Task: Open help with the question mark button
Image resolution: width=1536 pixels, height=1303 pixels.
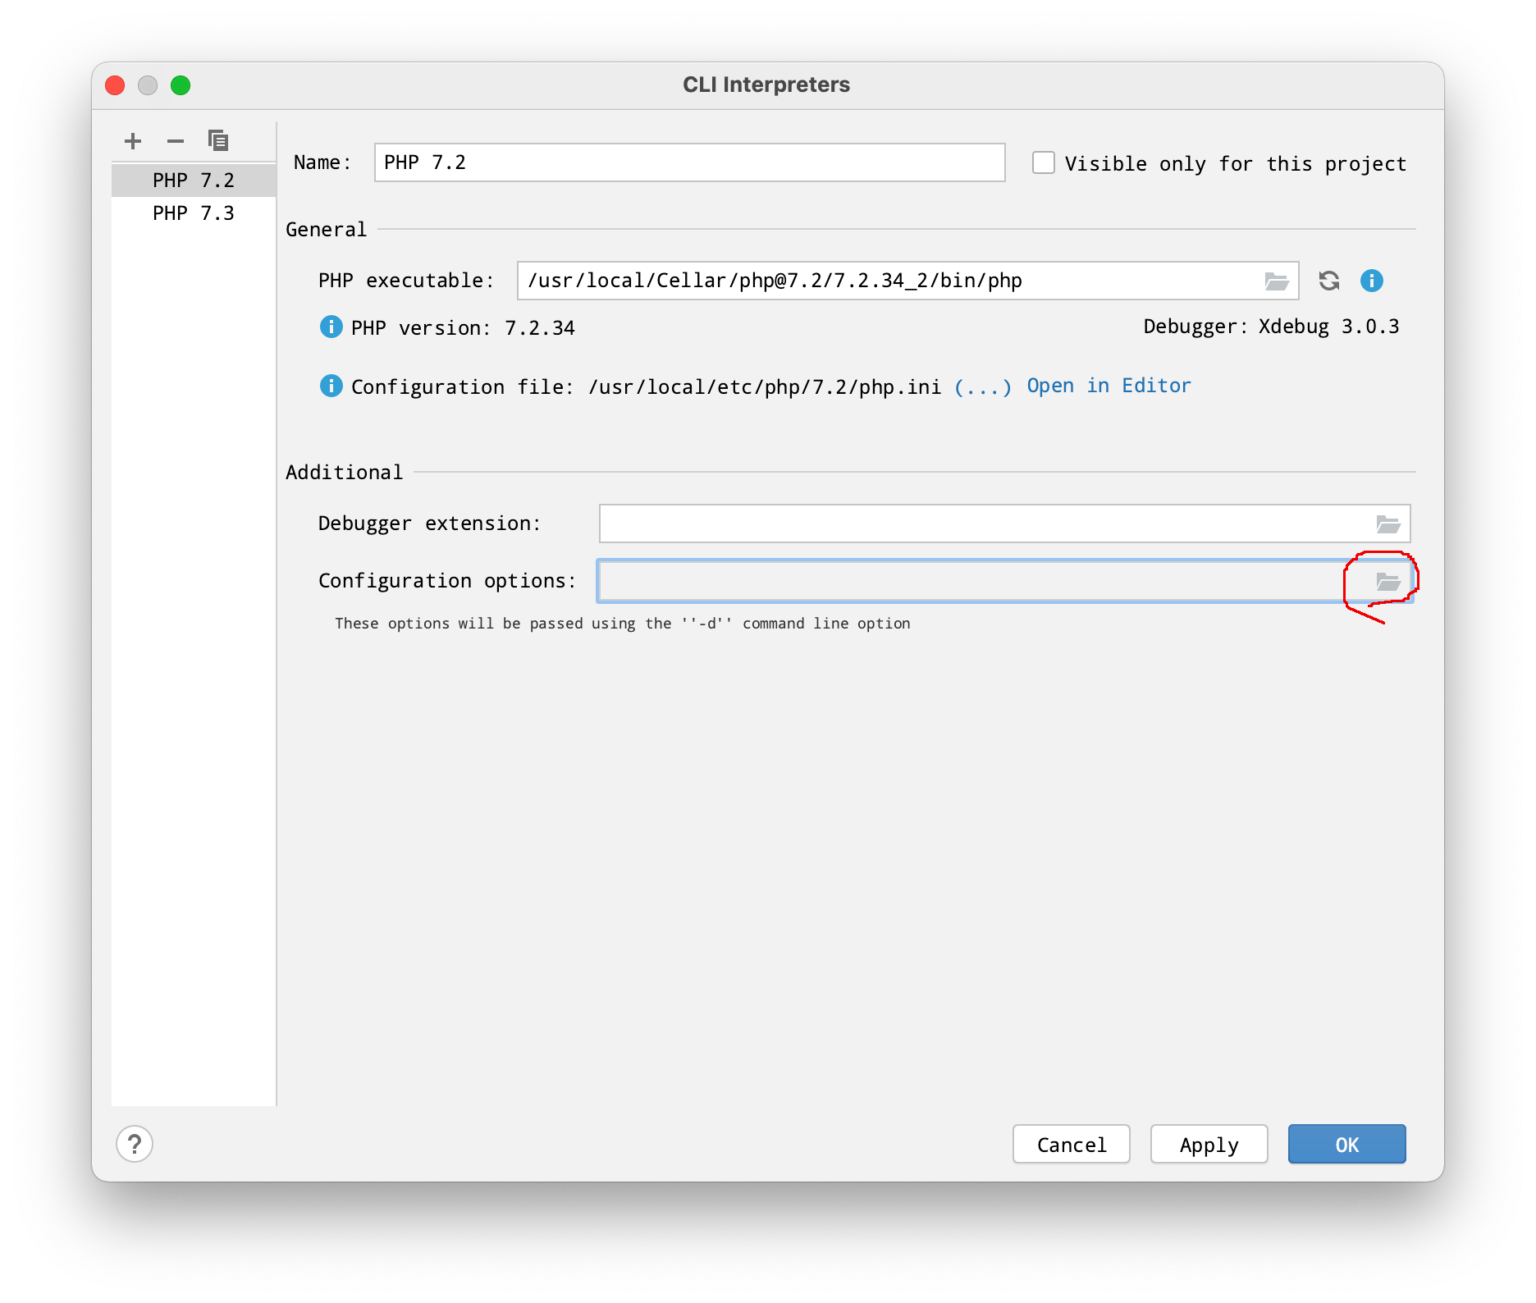Action: [x=135, y=1144]
